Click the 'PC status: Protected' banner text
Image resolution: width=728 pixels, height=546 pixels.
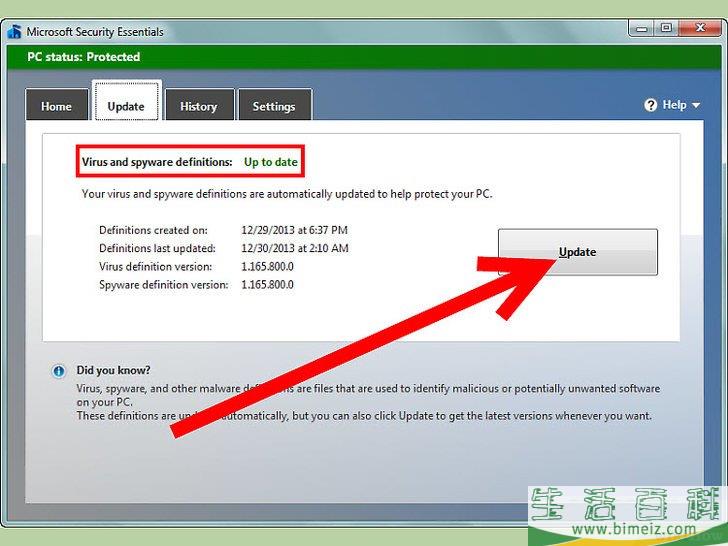tap(84, 57)
